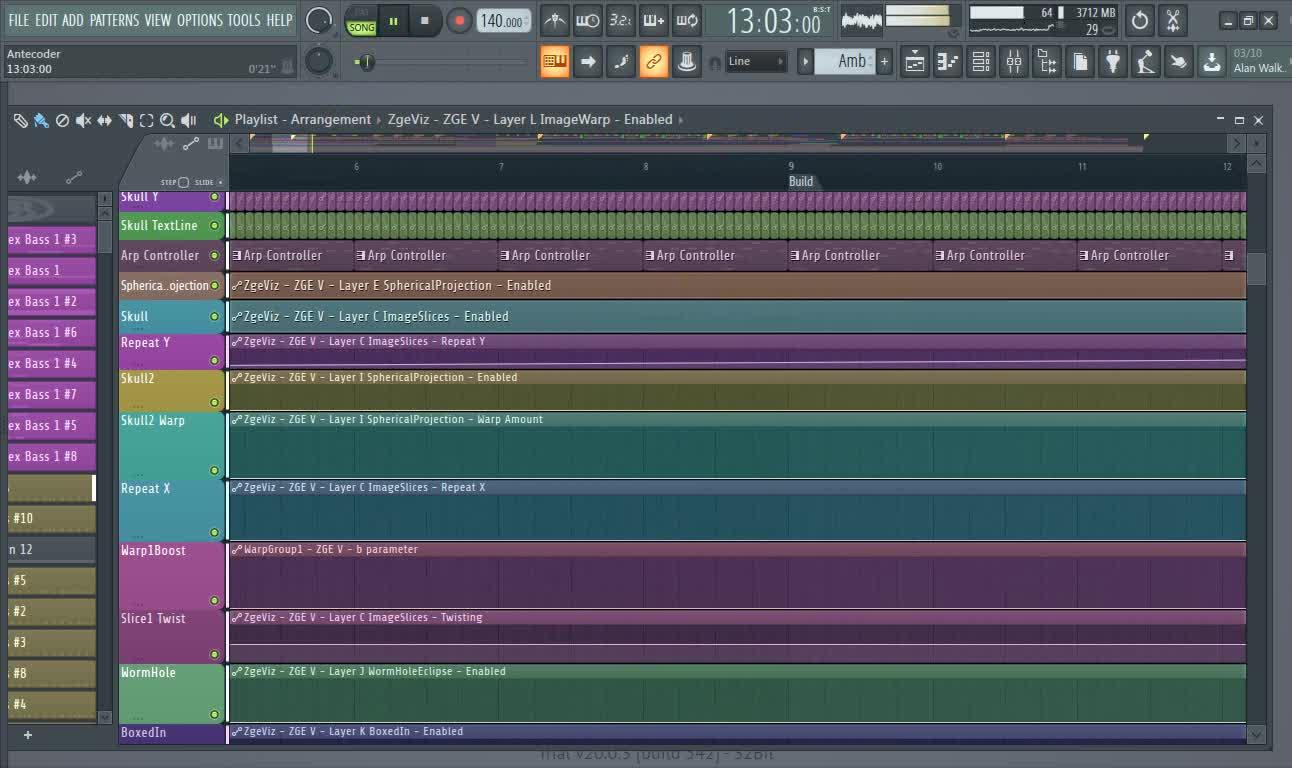Toggle loop recording
This screenshot has height=768, width=1292.
tap(687, 20)
